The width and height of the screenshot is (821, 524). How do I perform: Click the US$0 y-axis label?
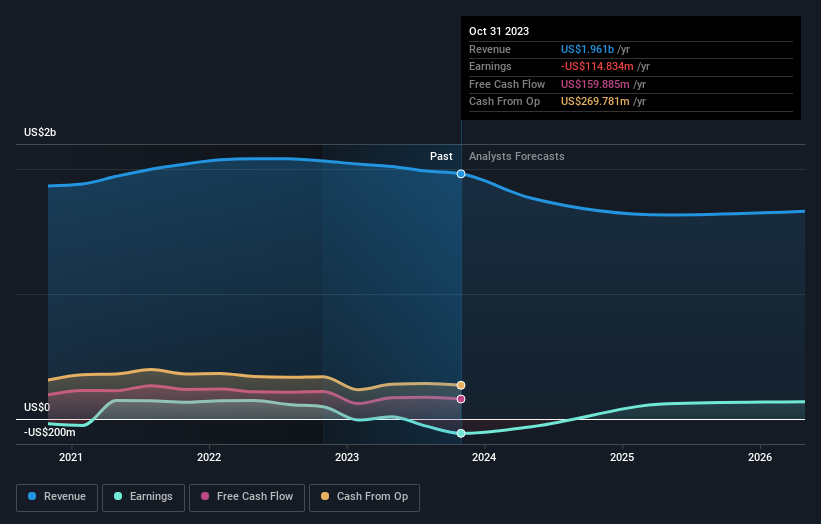pyautogui.click(x=37, y=407)
